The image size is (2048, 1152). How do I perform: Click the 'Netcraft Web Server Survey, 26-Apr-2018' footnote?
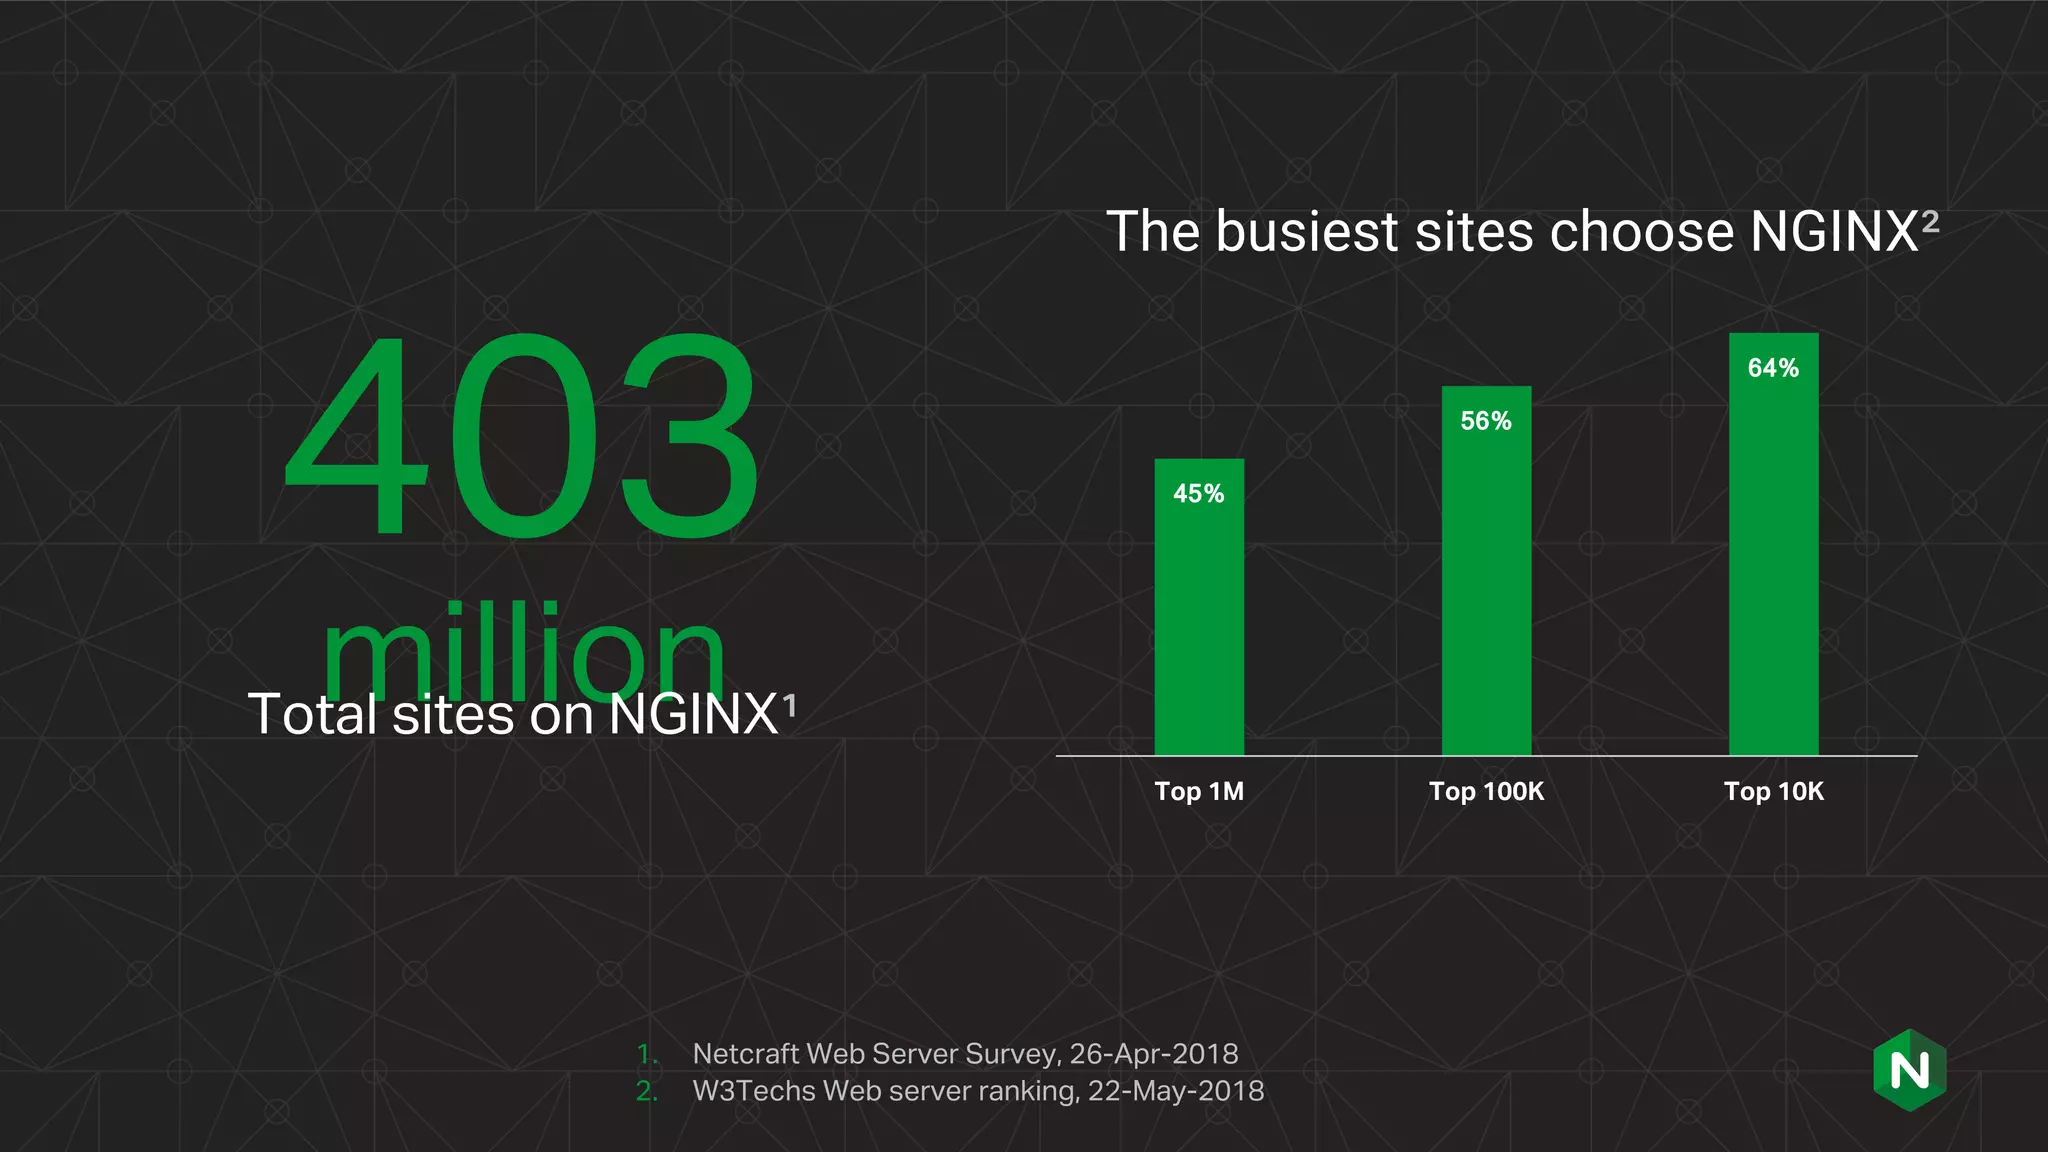(965, 1054)
